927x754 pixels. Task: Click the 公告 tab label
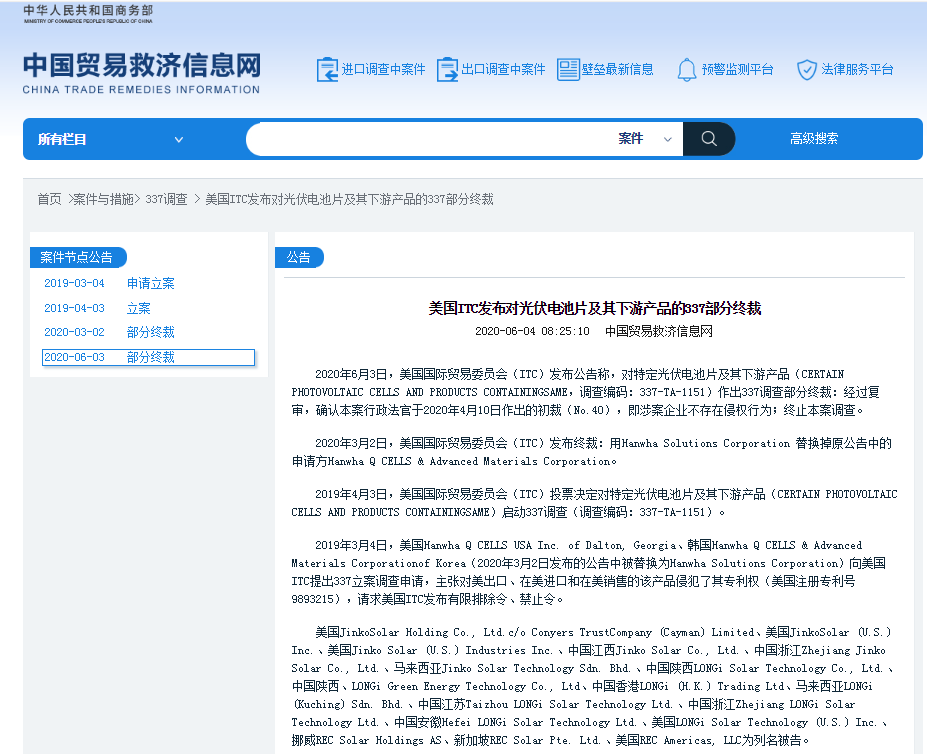pyautogui.click(x=299, y=257)
